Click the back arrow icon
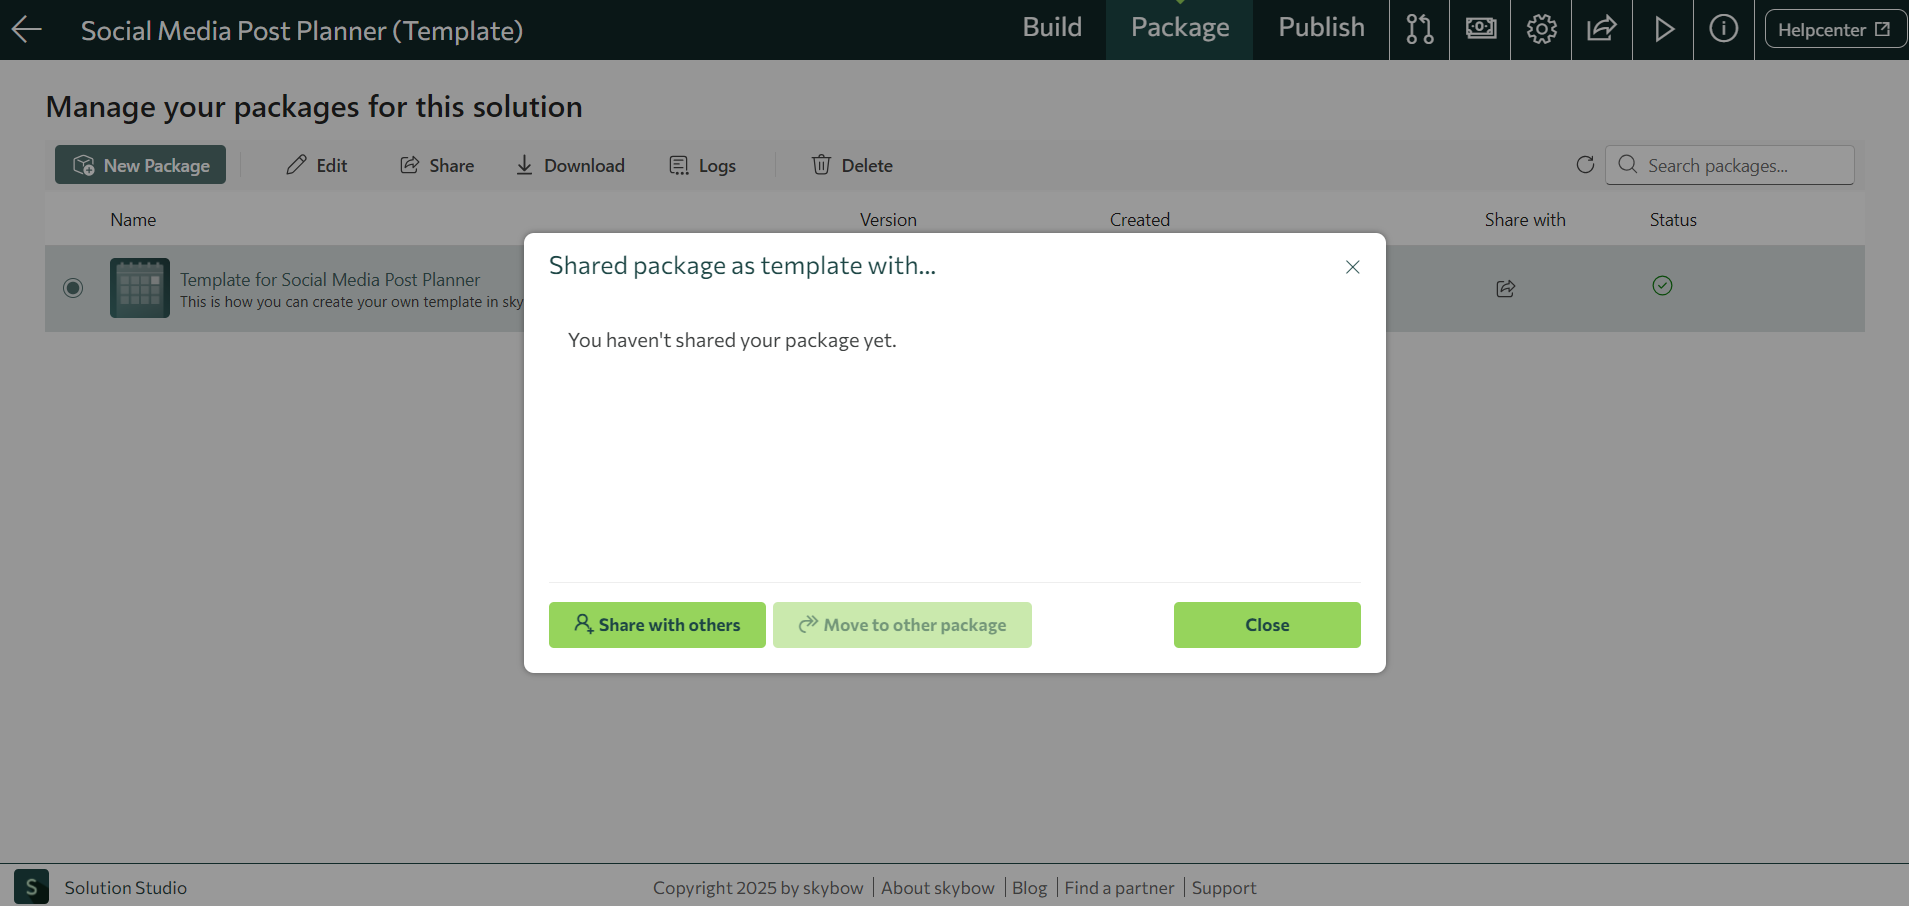 [27, 30]
